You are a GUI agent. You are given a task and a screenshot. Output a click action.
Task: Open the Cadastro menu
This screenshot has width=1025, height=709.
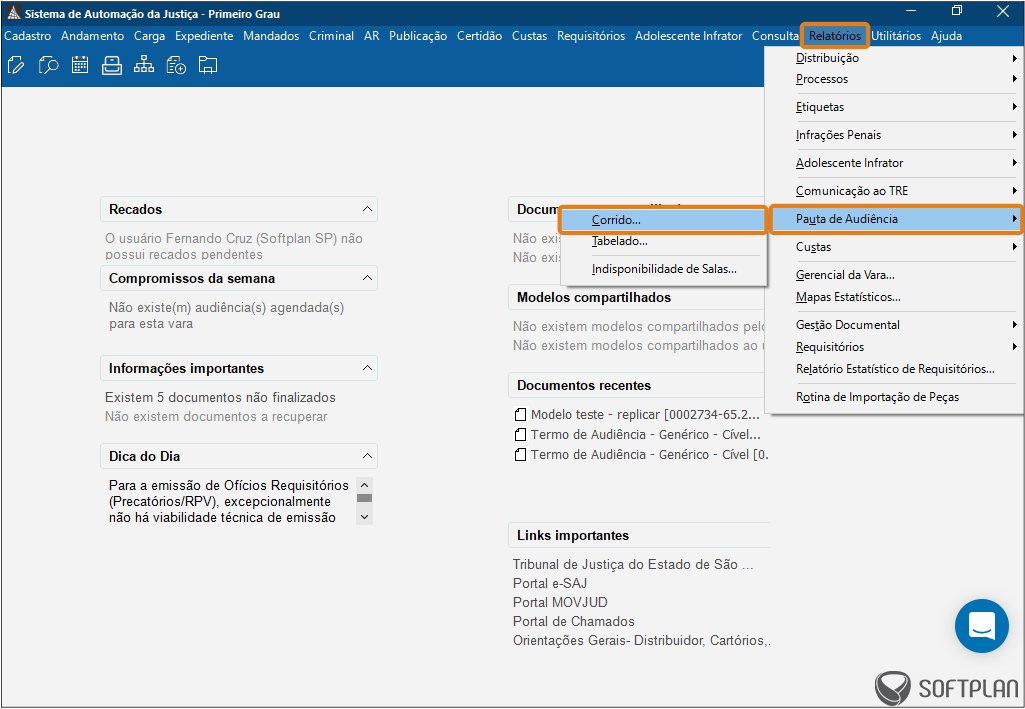click(x=27, y=36)
